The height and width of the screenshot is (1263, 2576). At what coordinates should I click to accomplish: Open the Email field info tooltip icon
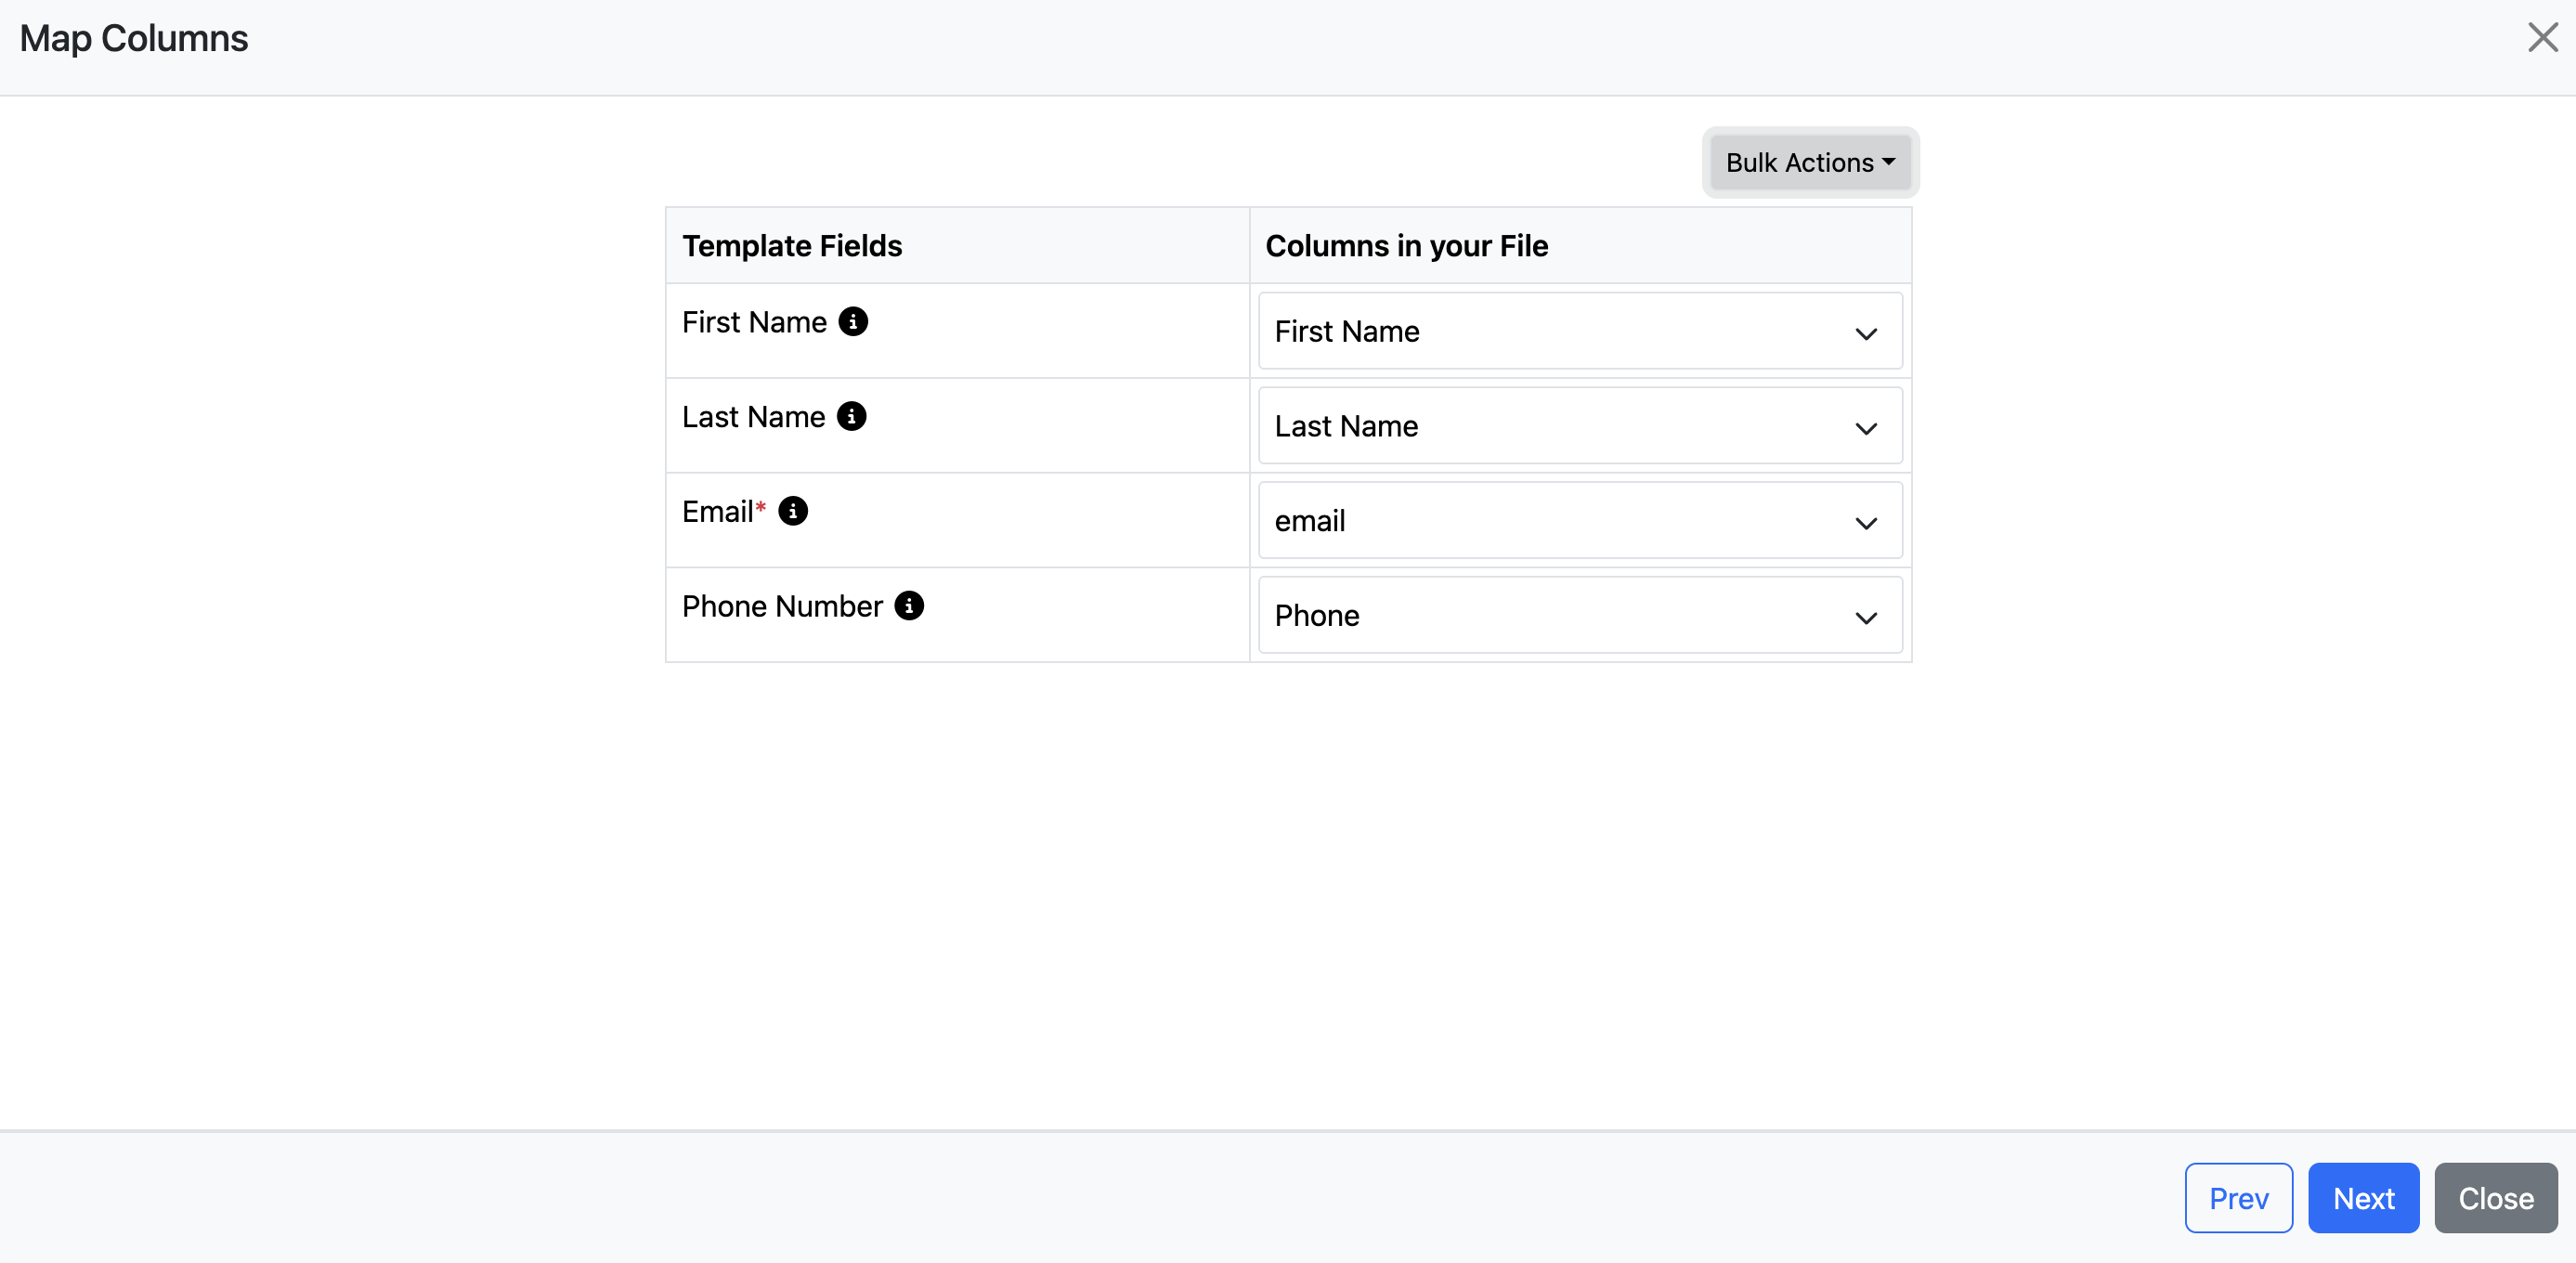[x=793, y=511]
